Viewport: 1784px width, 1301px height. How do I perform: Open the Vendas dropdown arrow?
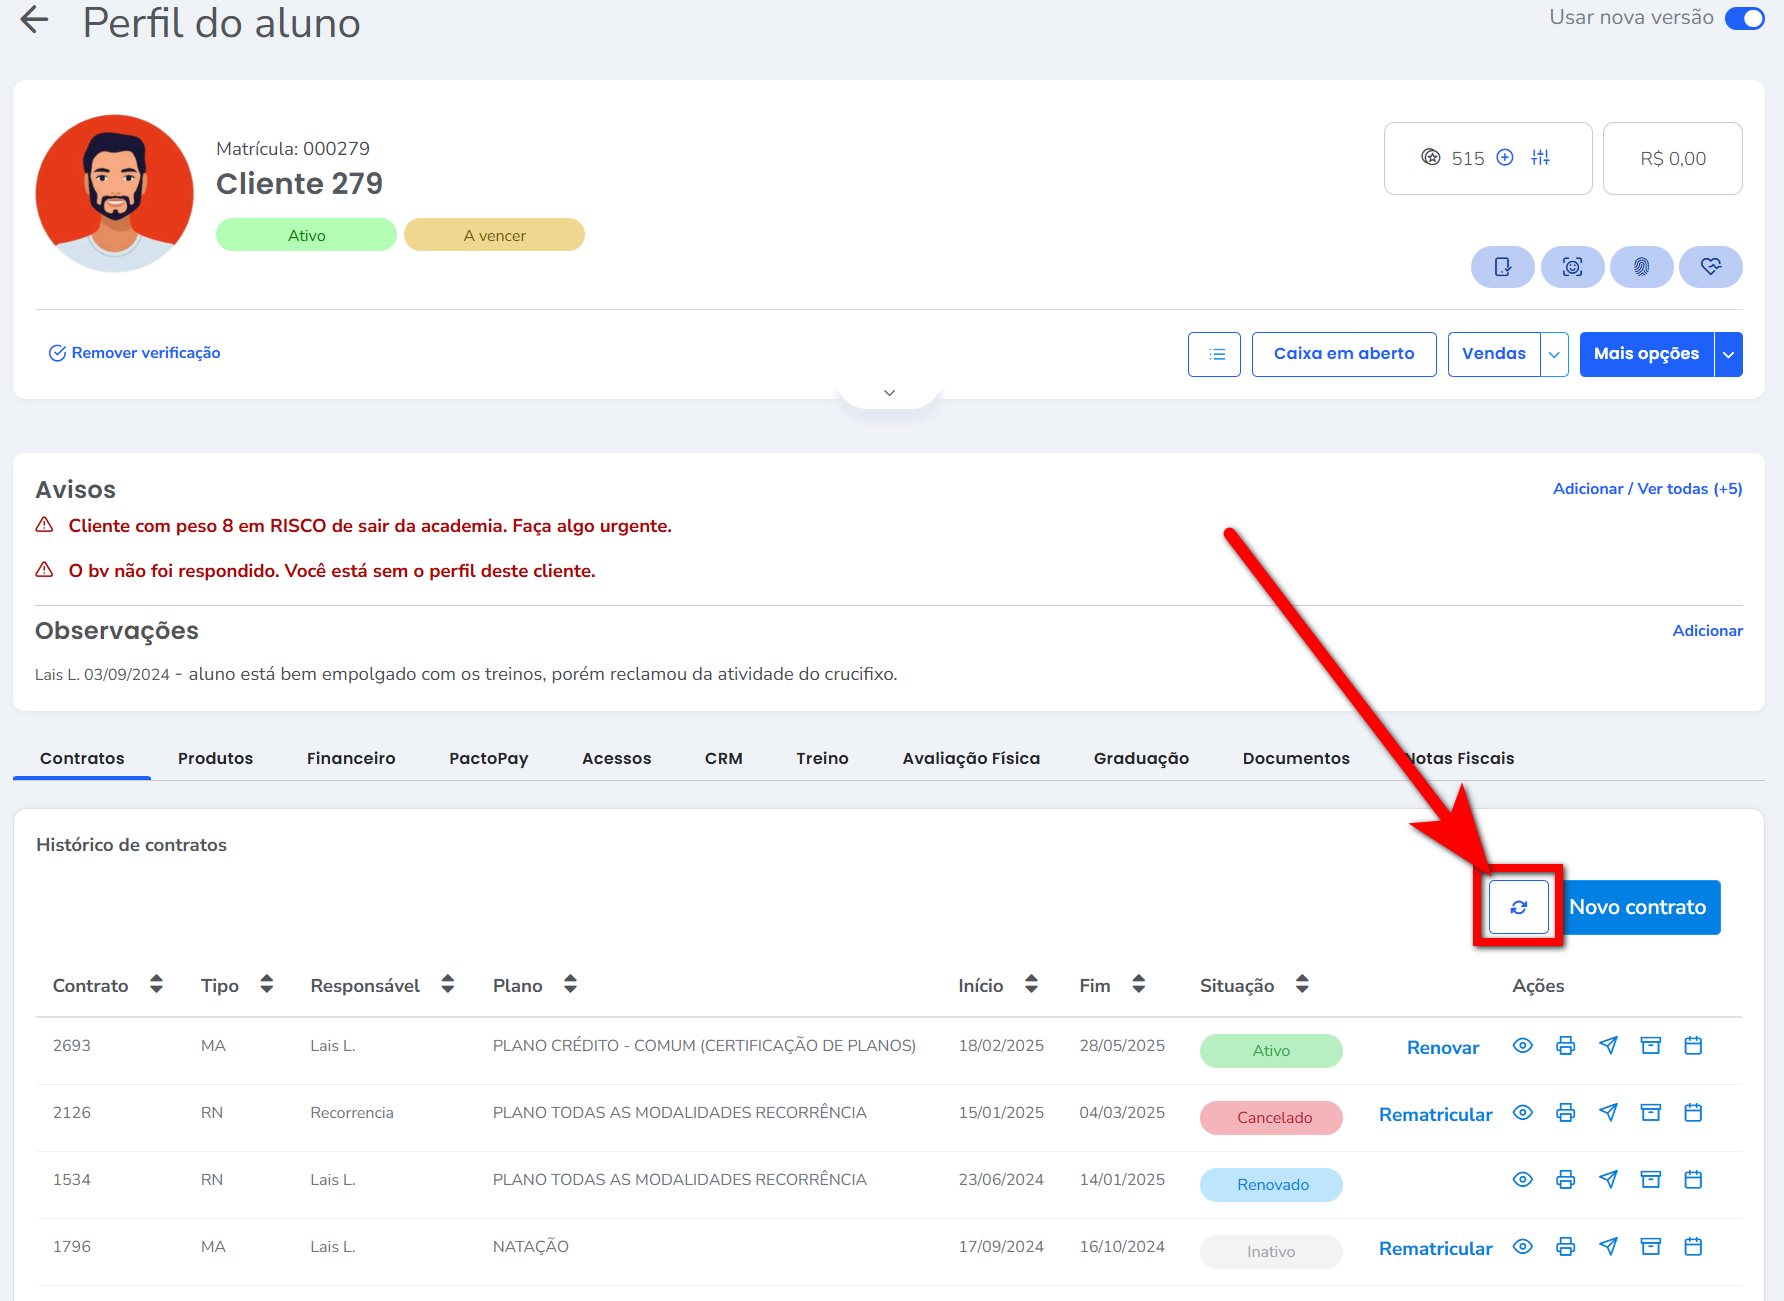pyautogui.click(x=1554, y=354)
